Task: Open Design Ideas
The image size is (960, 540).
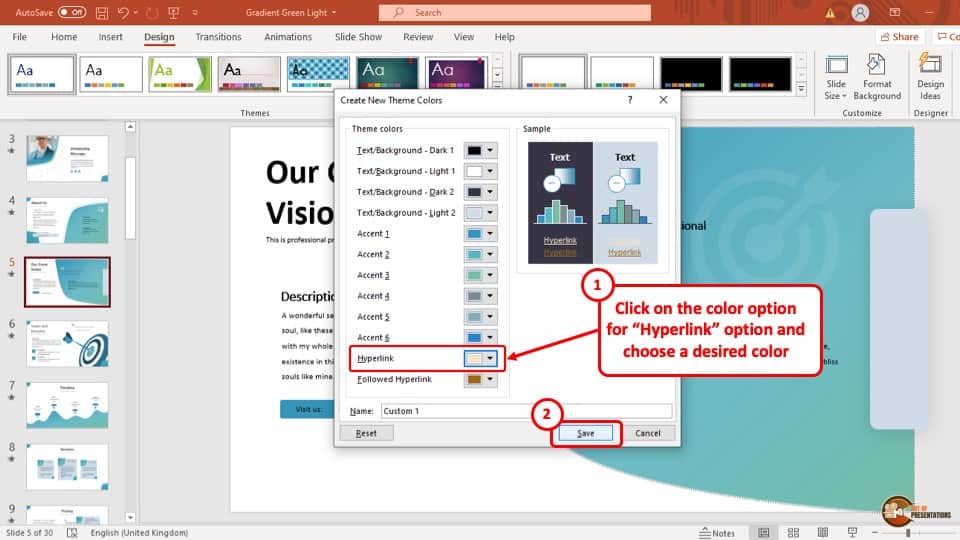Action: tap(930, 78)
